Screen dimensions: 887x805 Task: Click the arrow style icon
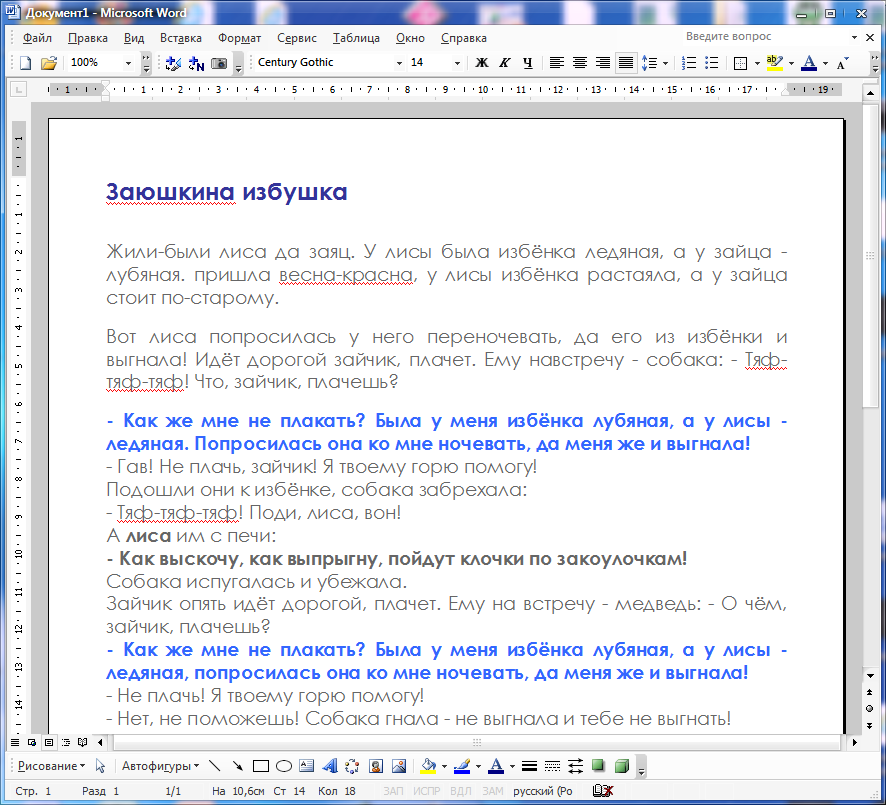click(x=575, y=766)
